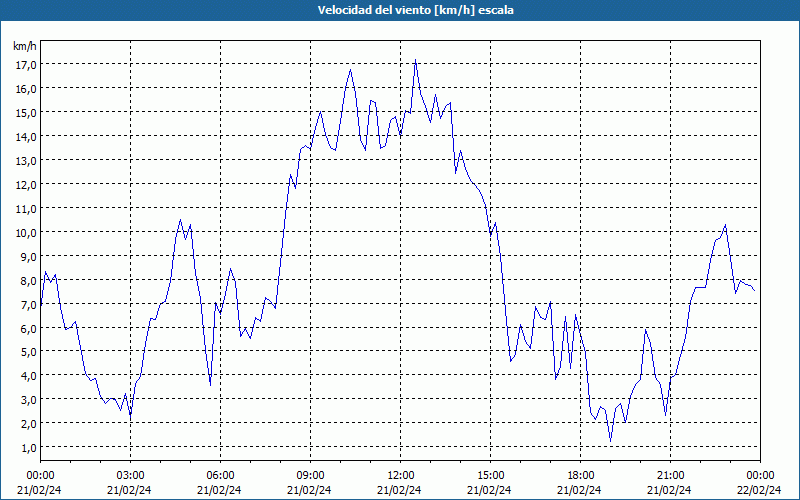Viewport: 800px width, 500px height.
Task: Click the 1,0 y-axis value
Action: tap(28, 448)
